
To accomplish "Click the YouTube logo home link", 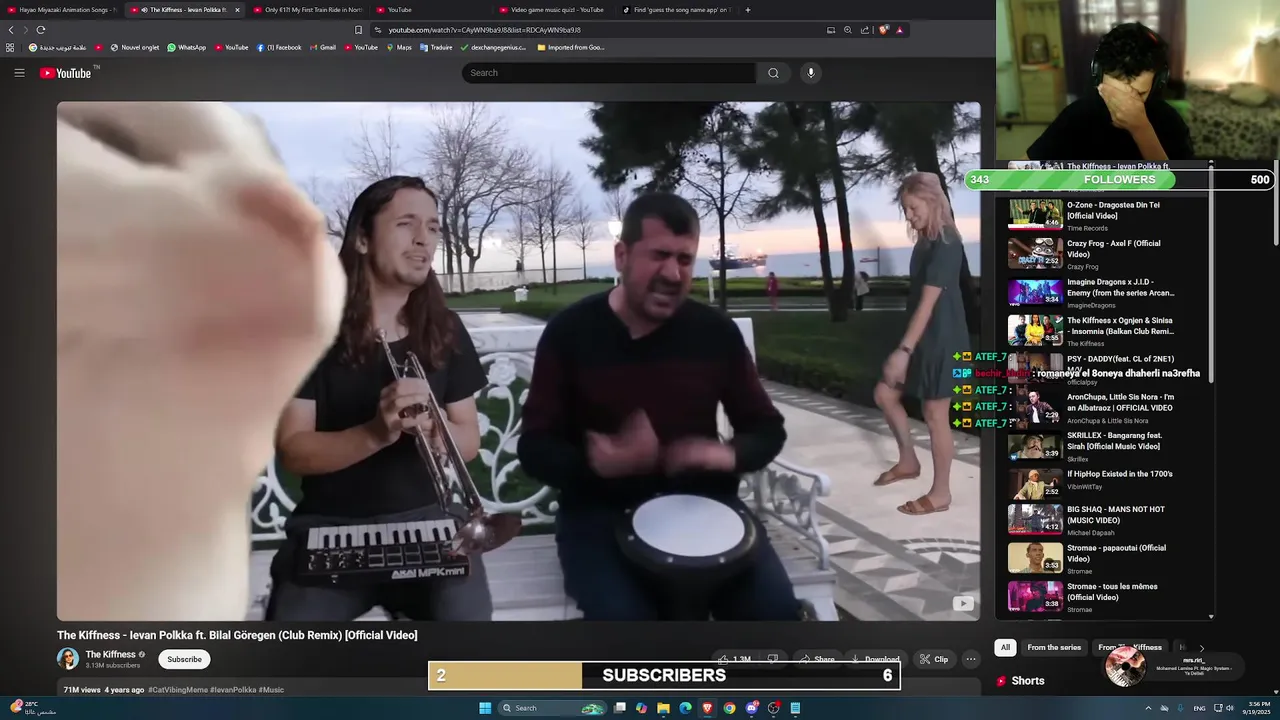I will pyautogui.click(x=66, y=73).
